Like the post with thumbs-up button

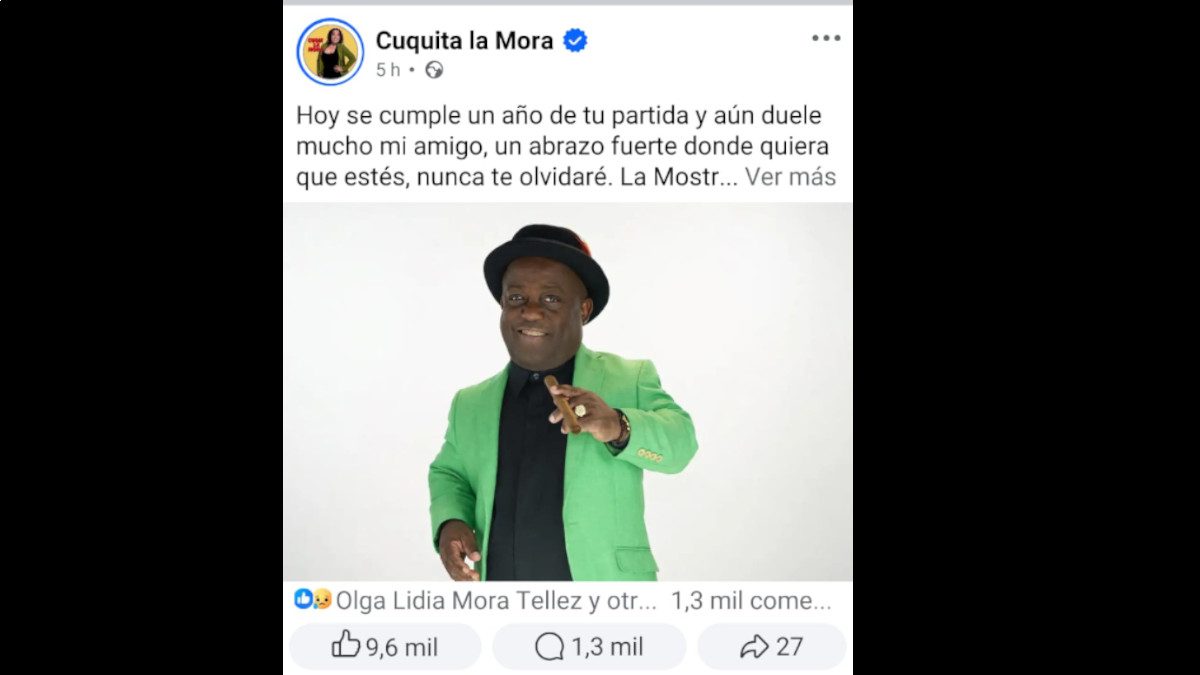pos(385,647)
